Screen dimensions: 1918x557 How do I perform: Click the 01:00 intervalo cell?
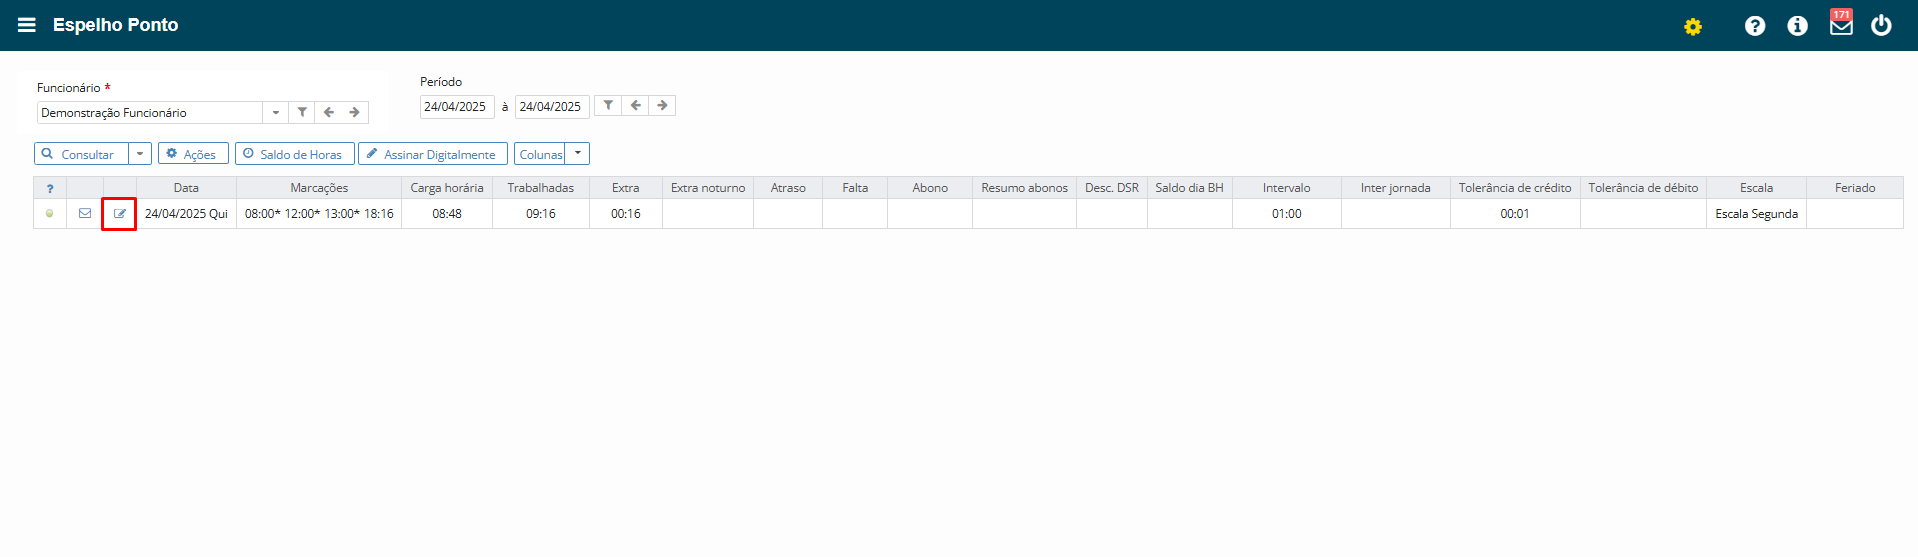point(1287,214)
